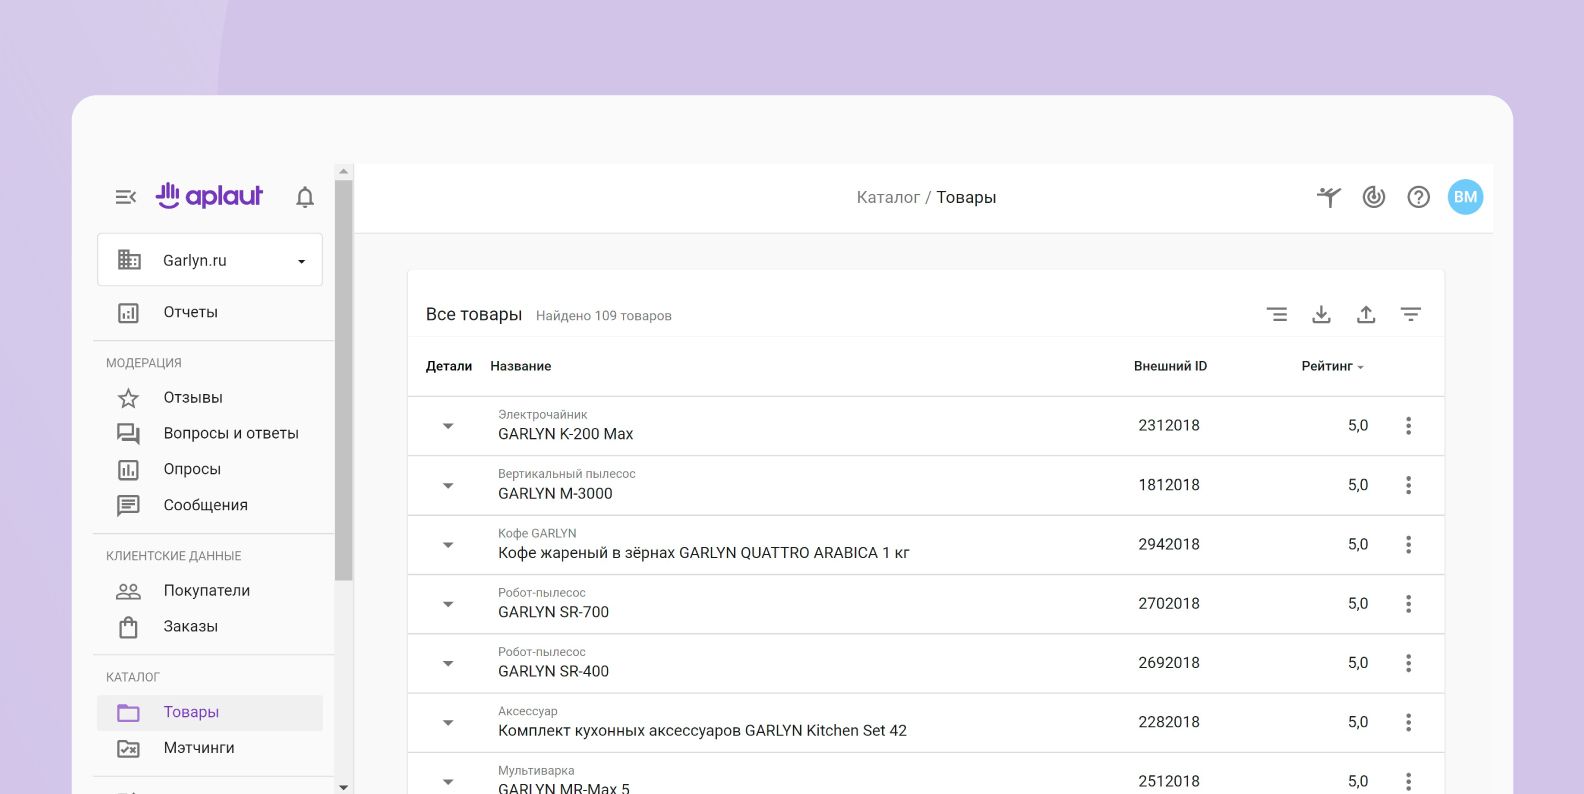Go to Покупатели section
This screenshot has width=1584, height=794.
click(206, 590)
